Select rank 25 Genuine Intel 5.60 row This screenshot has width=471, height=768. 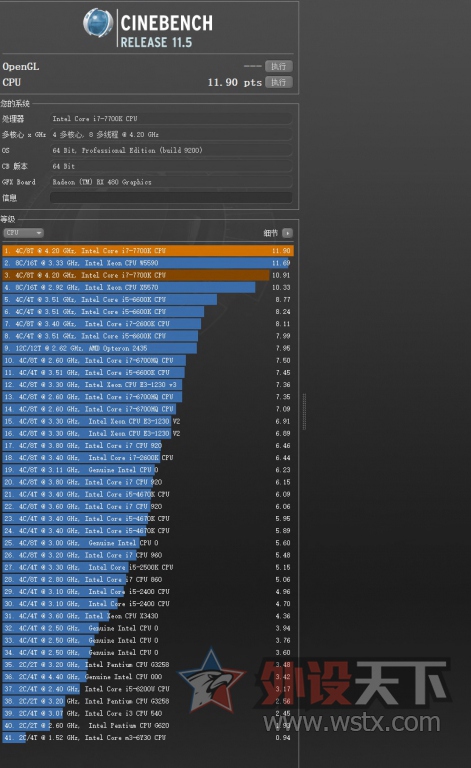[148, 543]
